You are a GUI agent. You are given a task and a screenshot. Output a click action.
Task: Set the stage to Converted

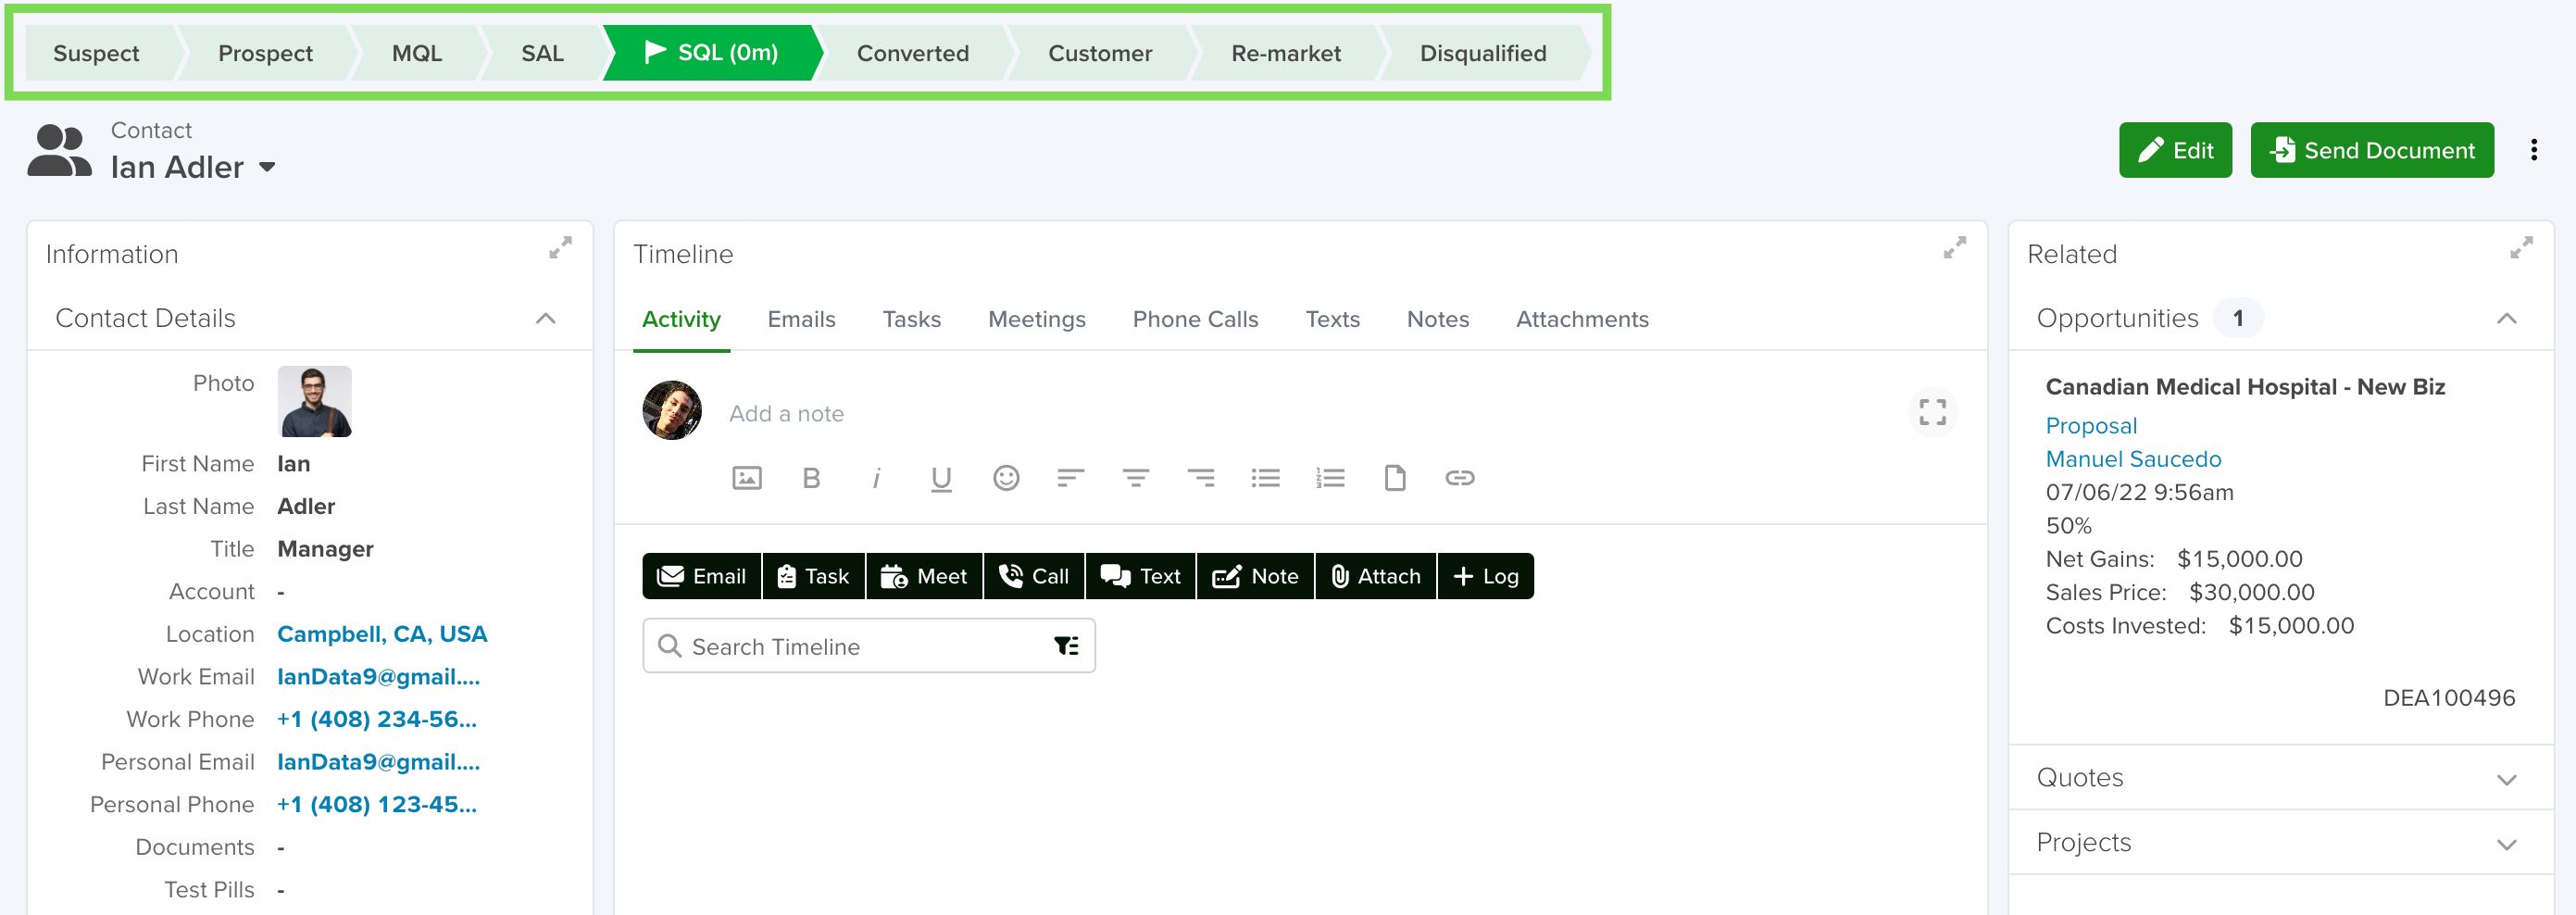[912, 53]
